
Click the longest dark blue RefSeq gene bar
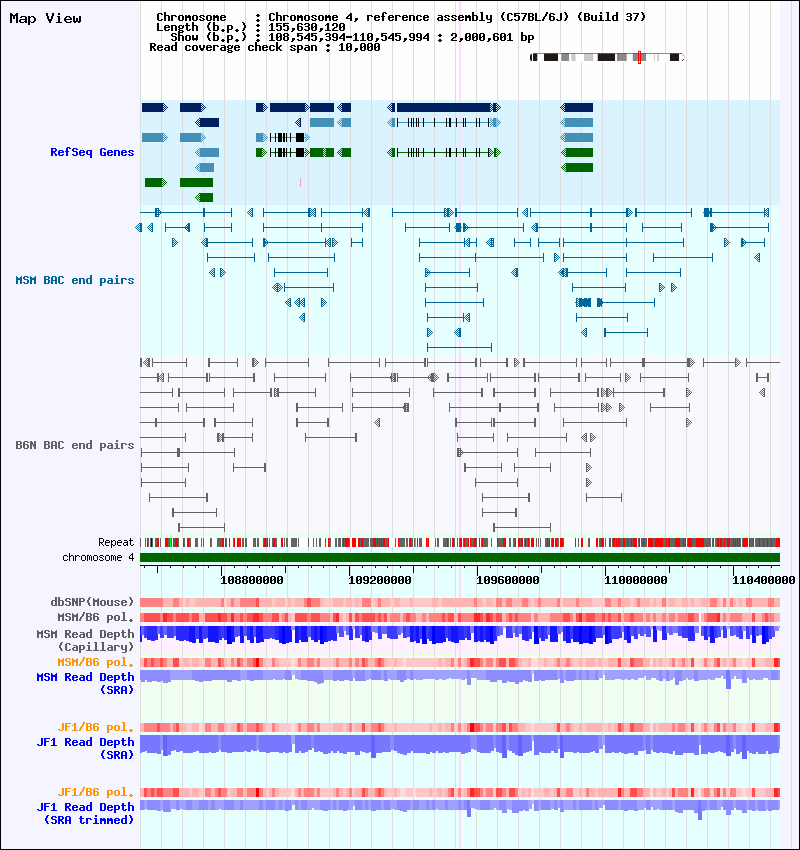pos(443,108)
